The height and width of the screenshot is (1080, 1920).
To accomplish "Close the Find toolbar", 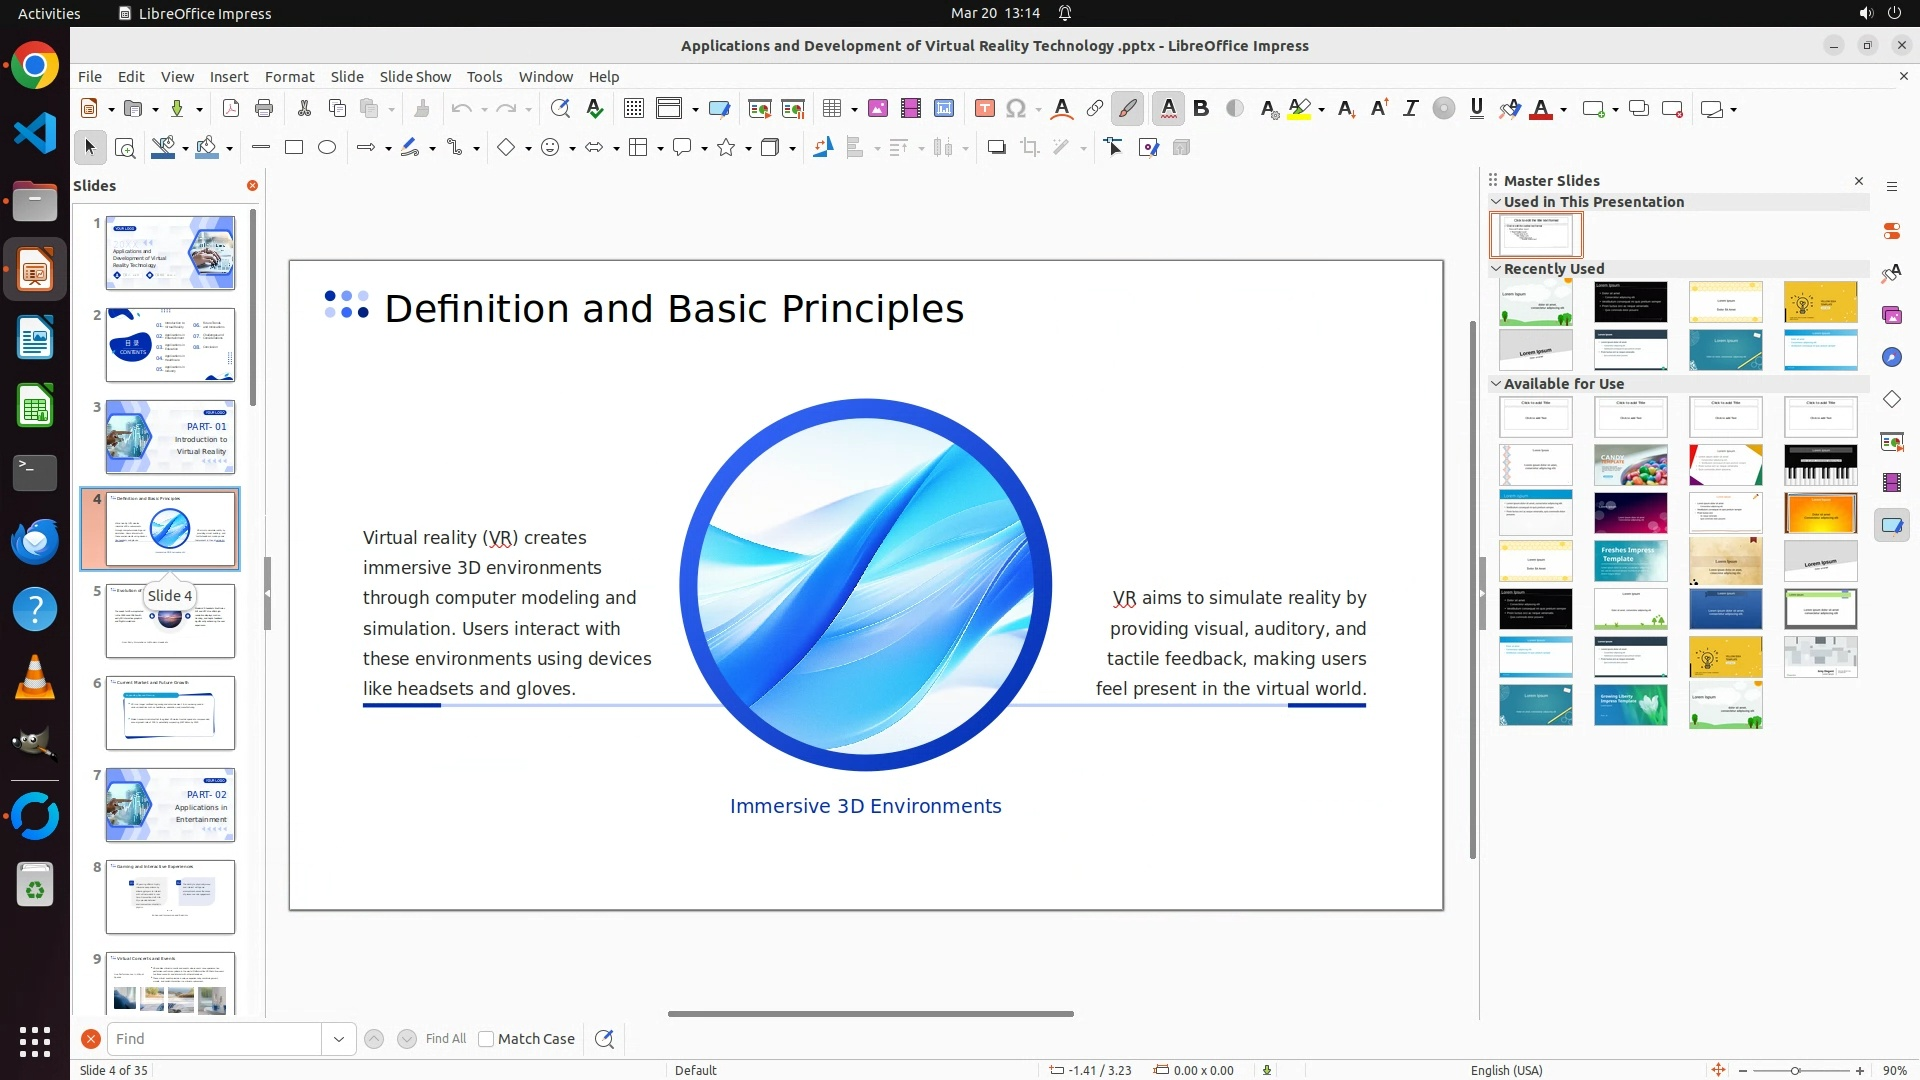I will (x=91, y=1039).
